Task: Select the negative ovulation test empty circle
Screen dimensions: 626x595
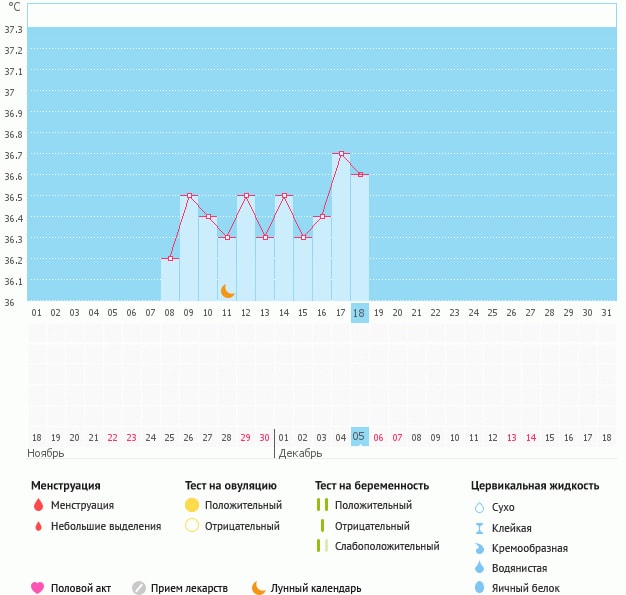Action: (192, 526)
